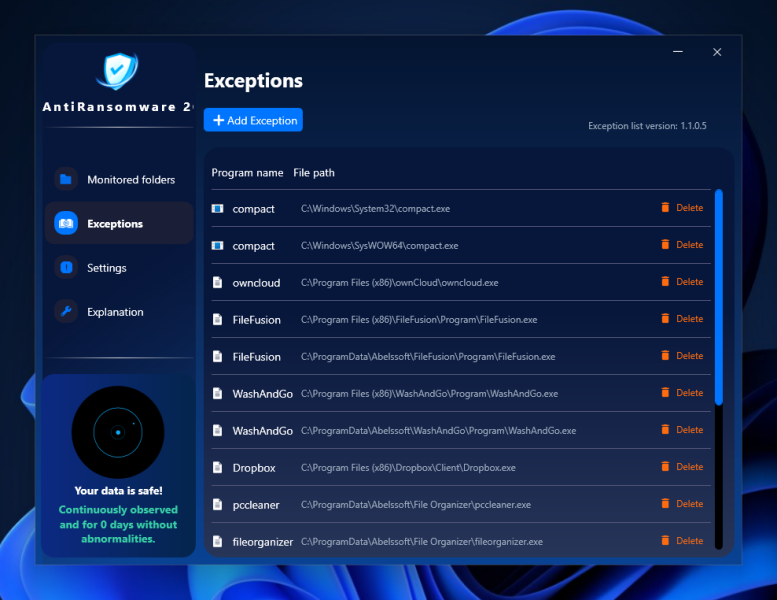Click the AntiRansomware title text

[117, 107]
